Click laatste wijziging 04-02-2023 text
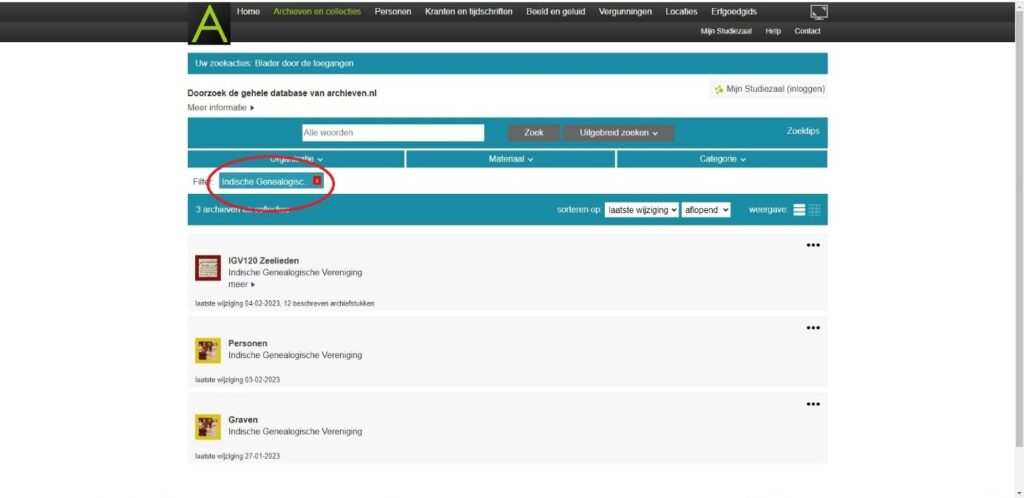1024x498 pixels. 238,303
